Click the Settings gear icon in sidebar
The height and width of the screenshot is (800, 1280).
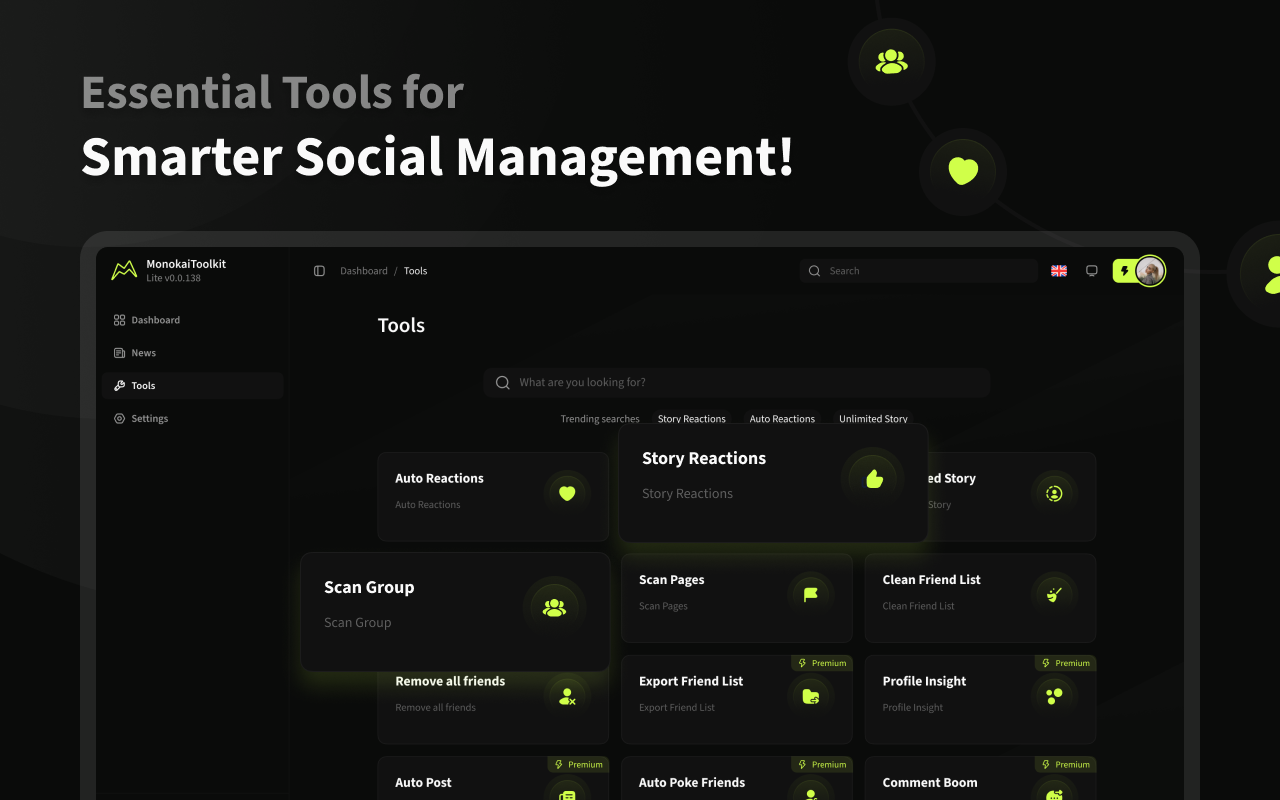click(119, 418)
